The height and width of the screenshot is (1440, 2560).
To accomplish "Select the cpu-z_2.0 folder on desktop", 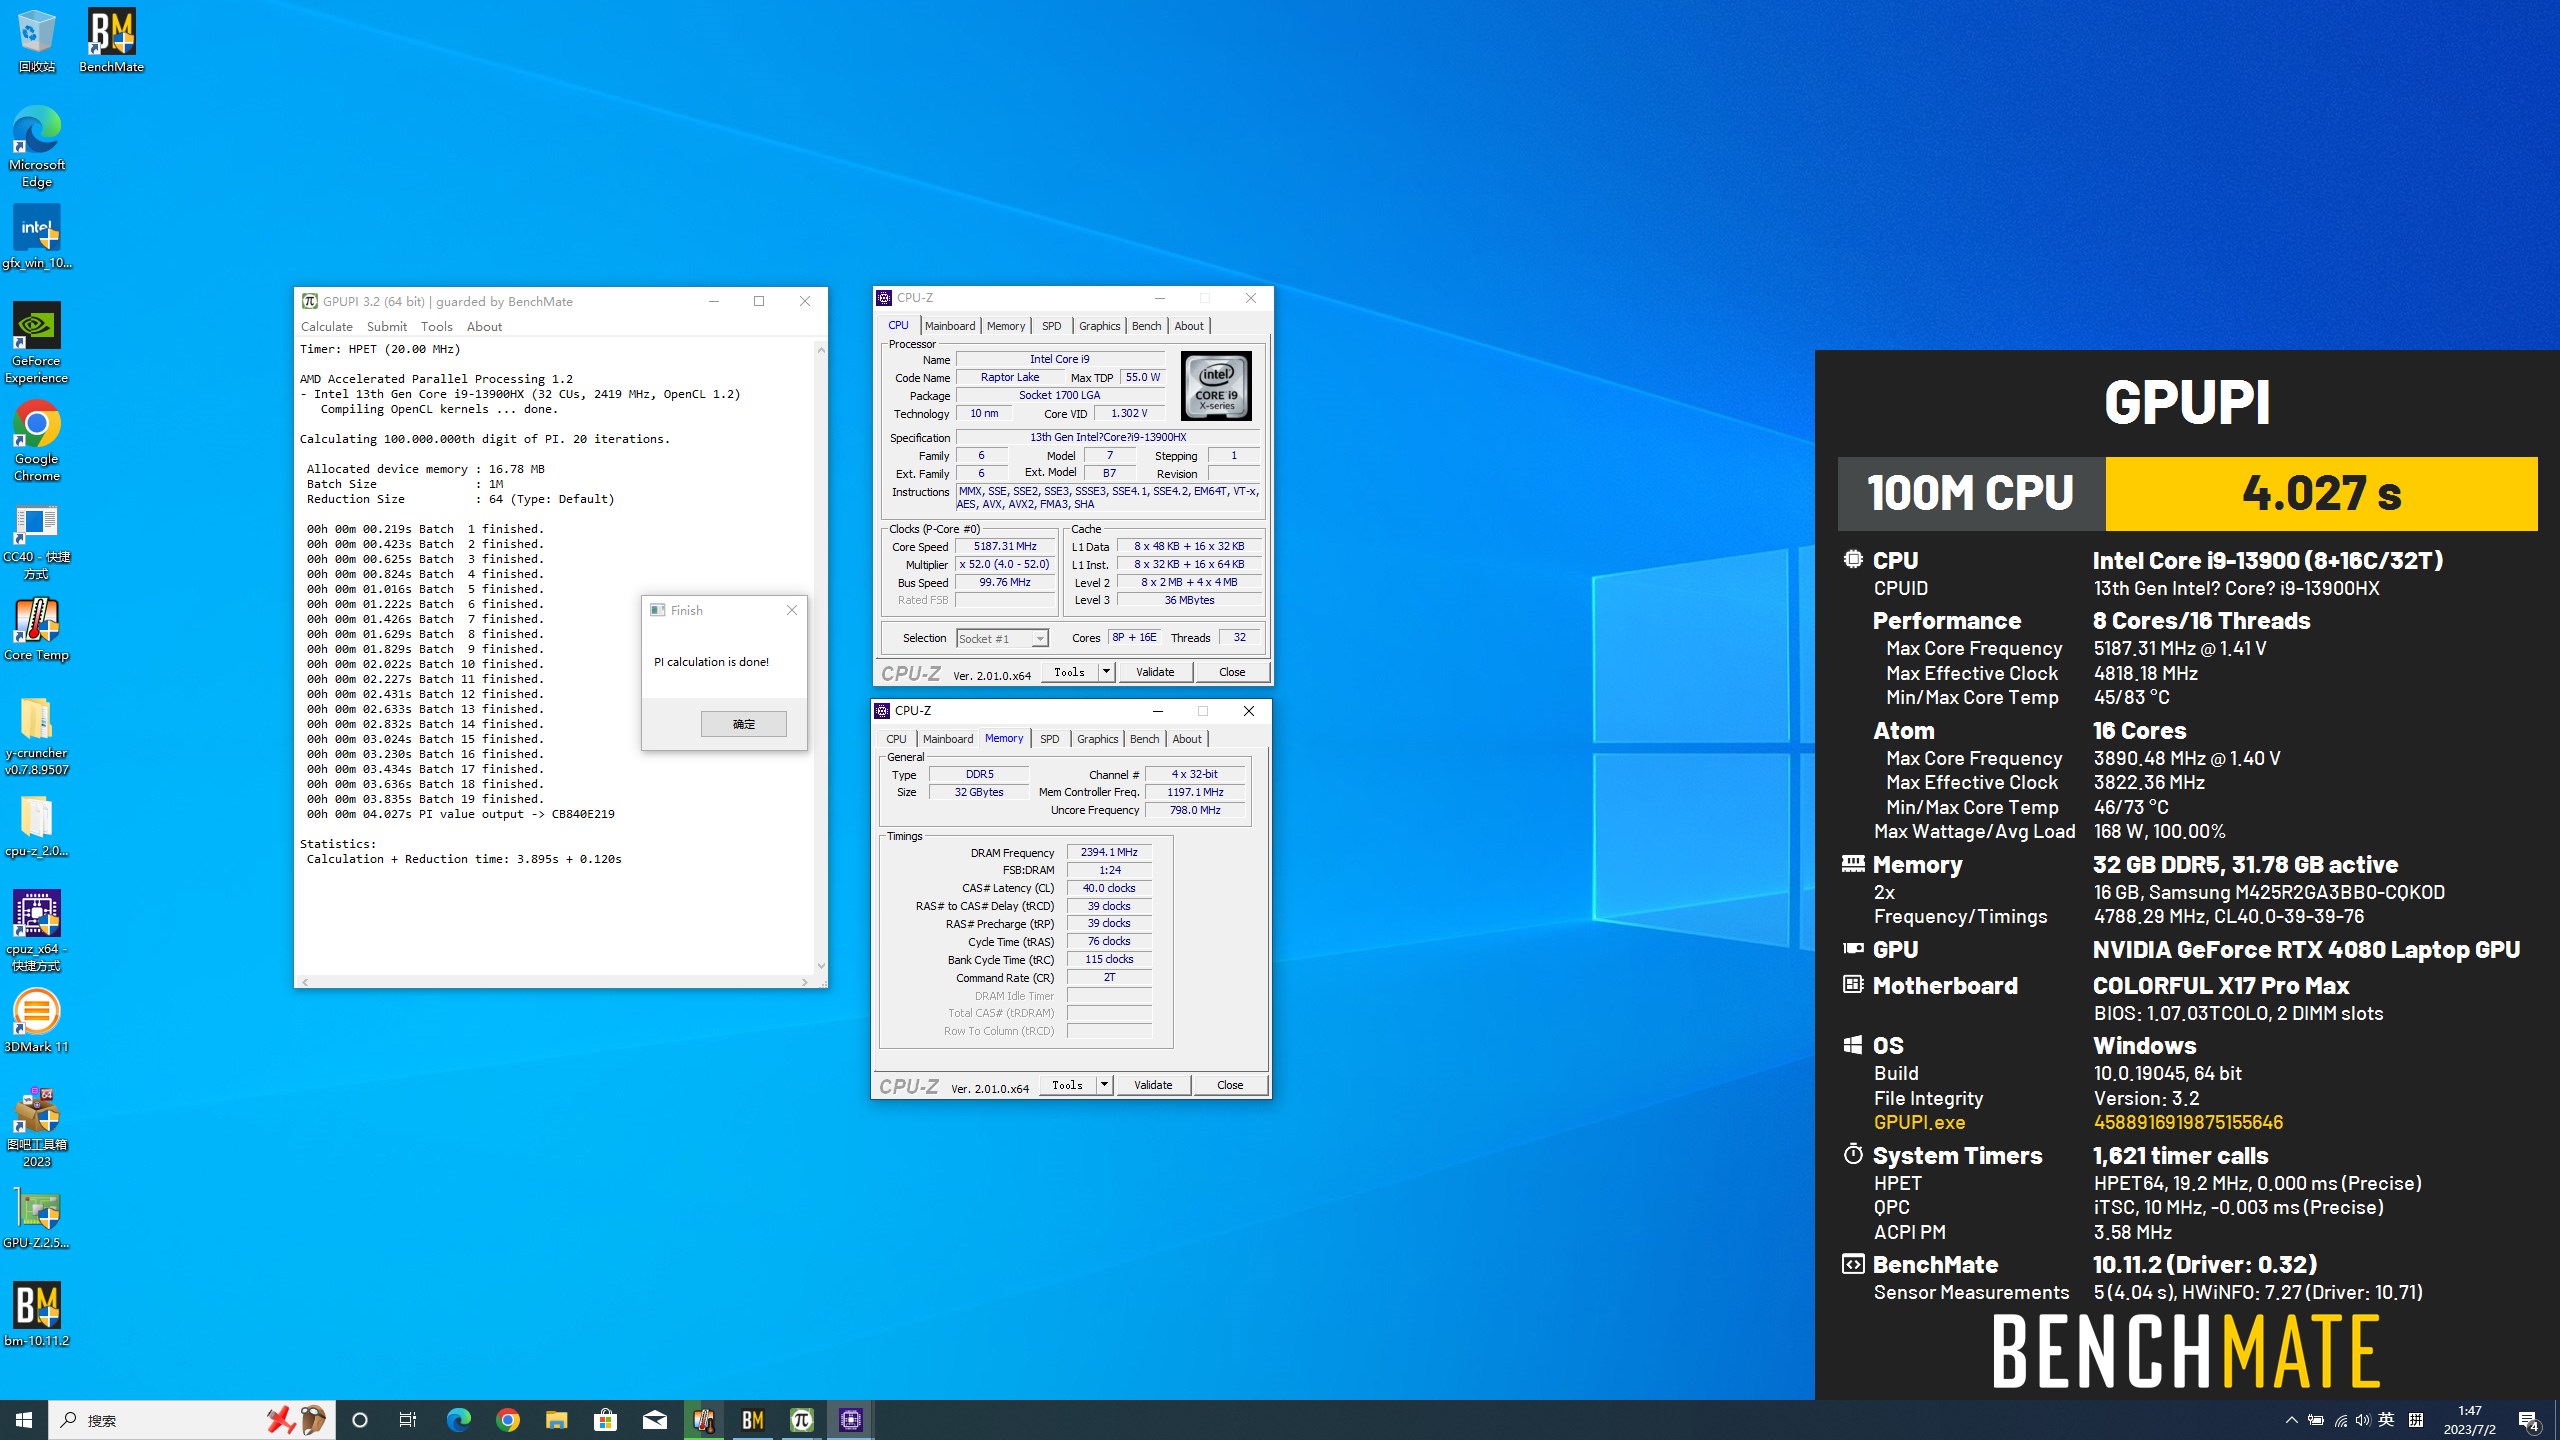I will [36, 826].
